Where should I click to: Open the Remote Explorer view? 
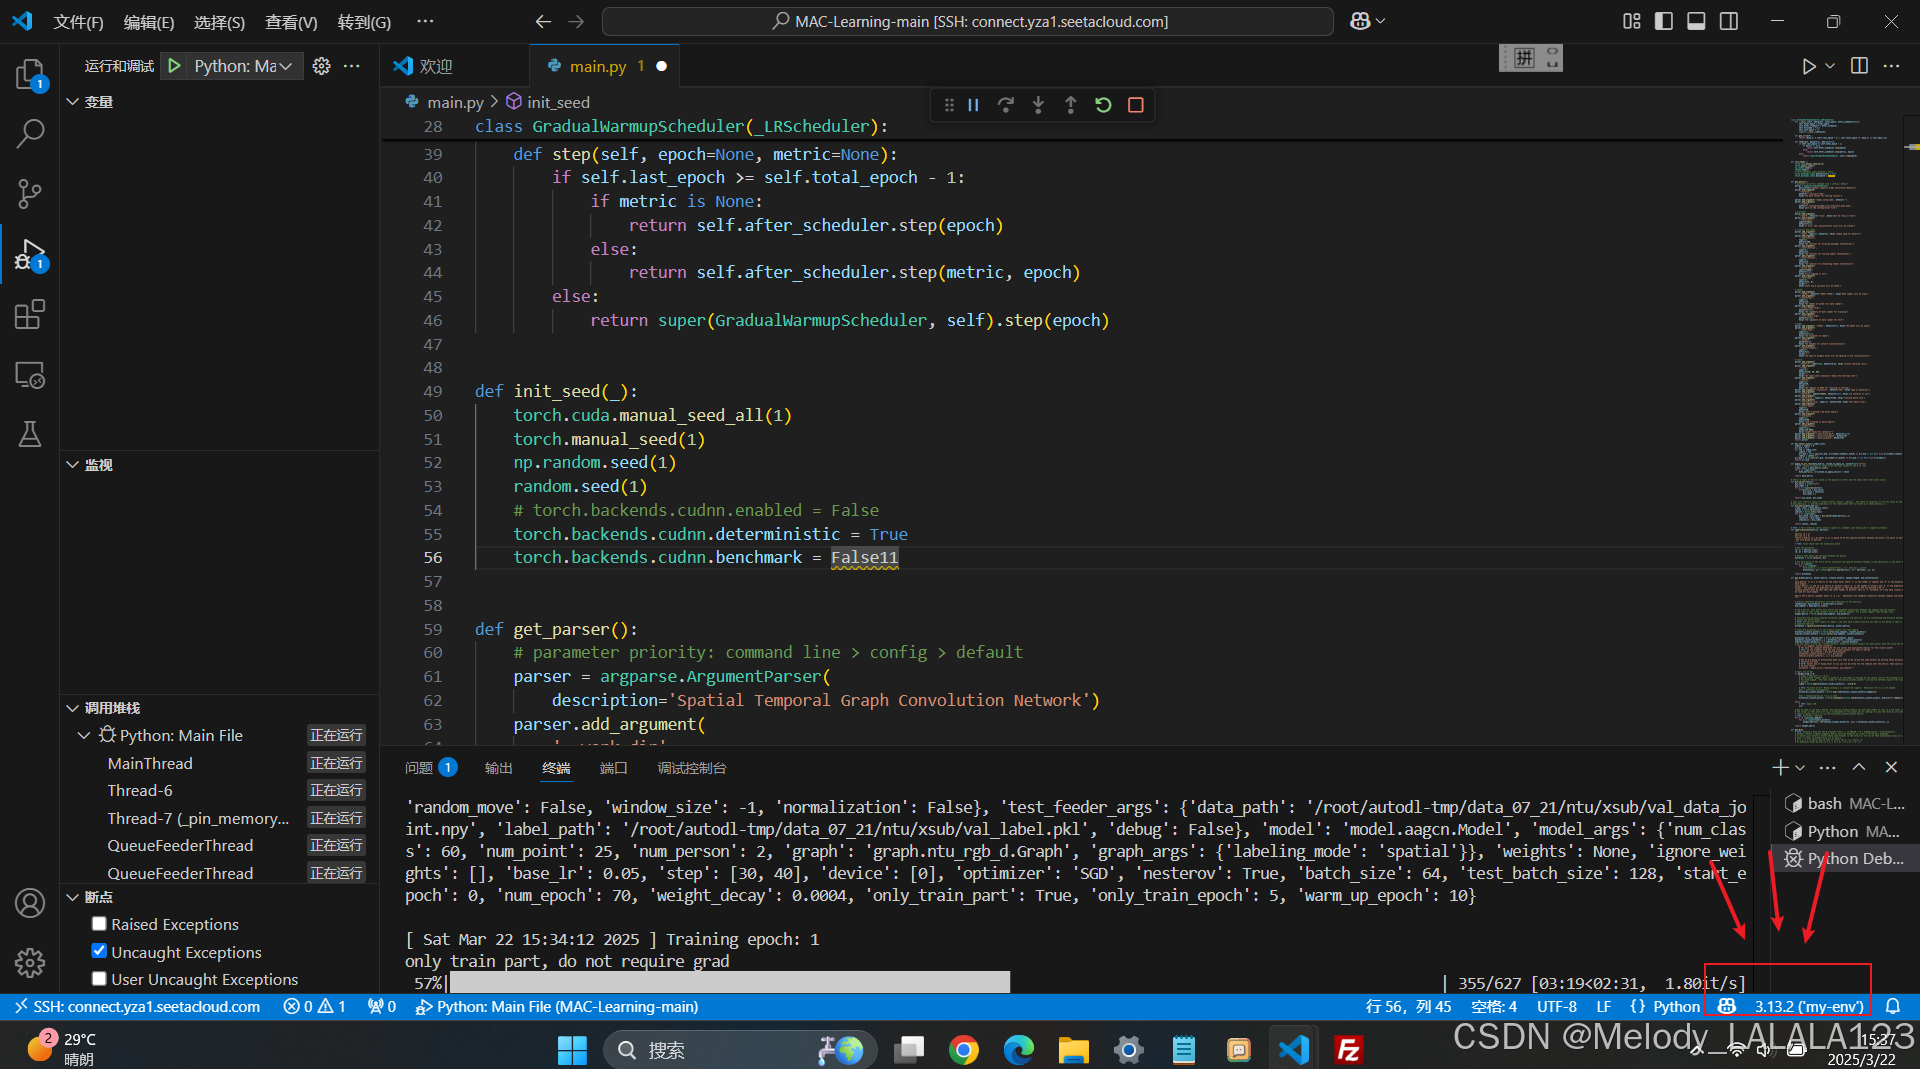click(x=30, y=375)
